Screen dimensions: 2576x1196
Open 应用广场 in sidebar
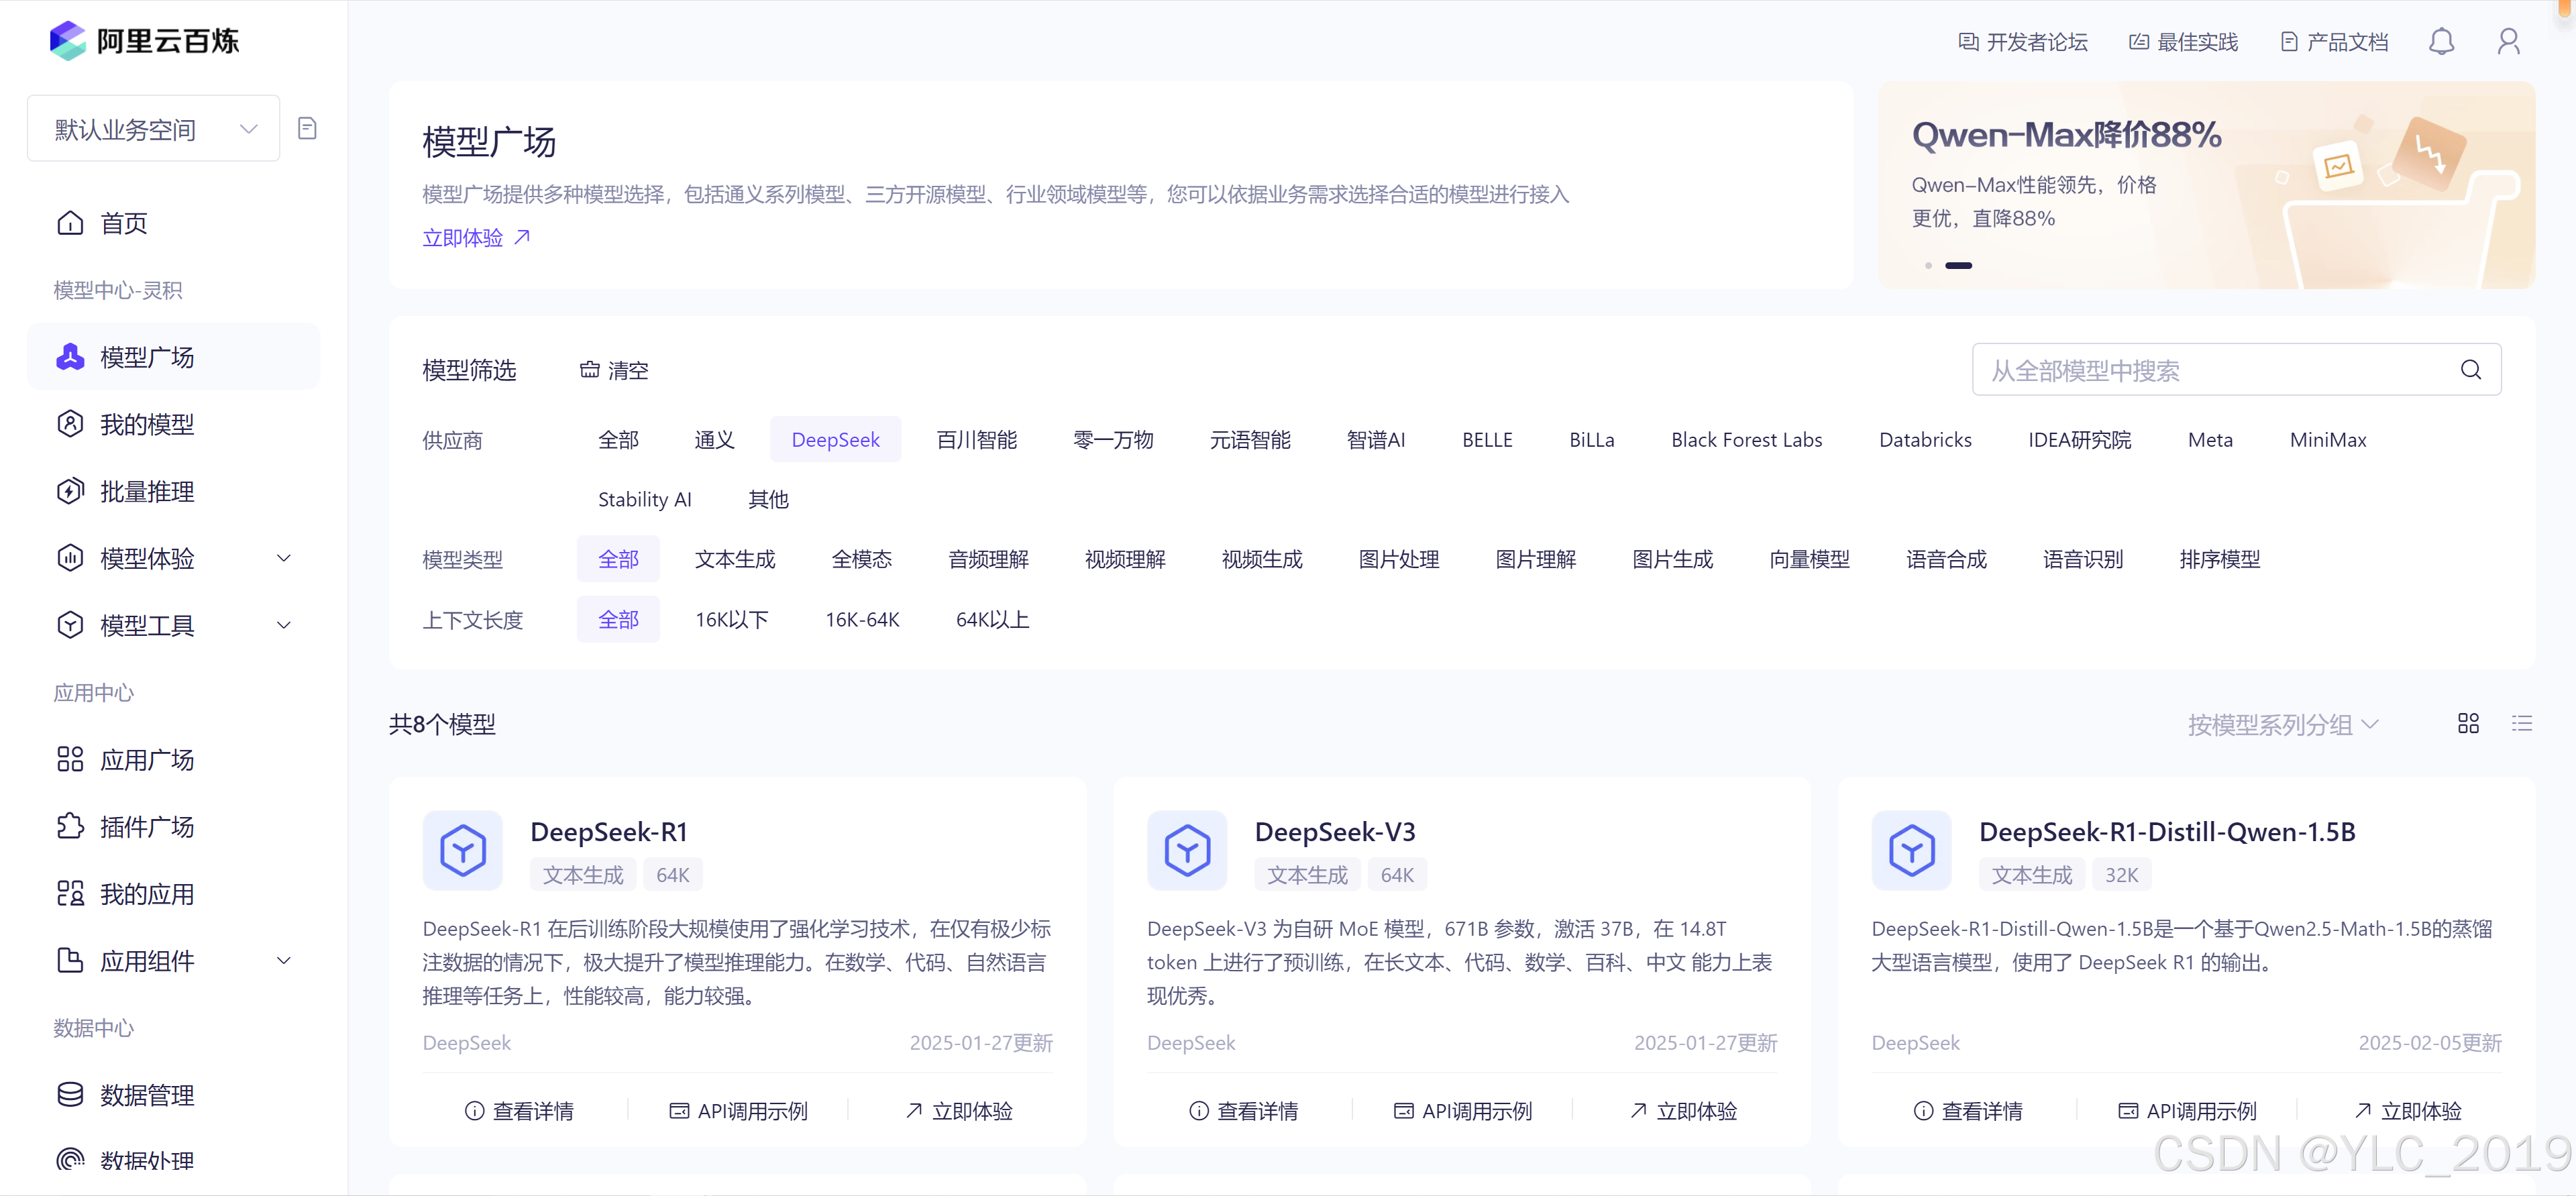tap(174, 759)
